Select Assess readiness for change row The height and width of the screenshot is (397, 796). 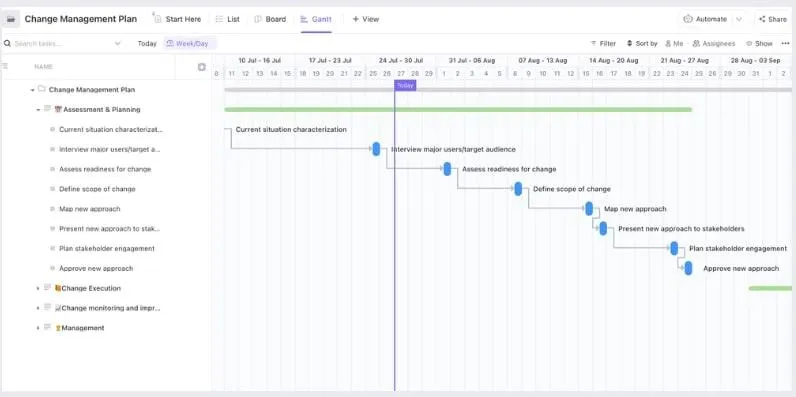(106, 169)
